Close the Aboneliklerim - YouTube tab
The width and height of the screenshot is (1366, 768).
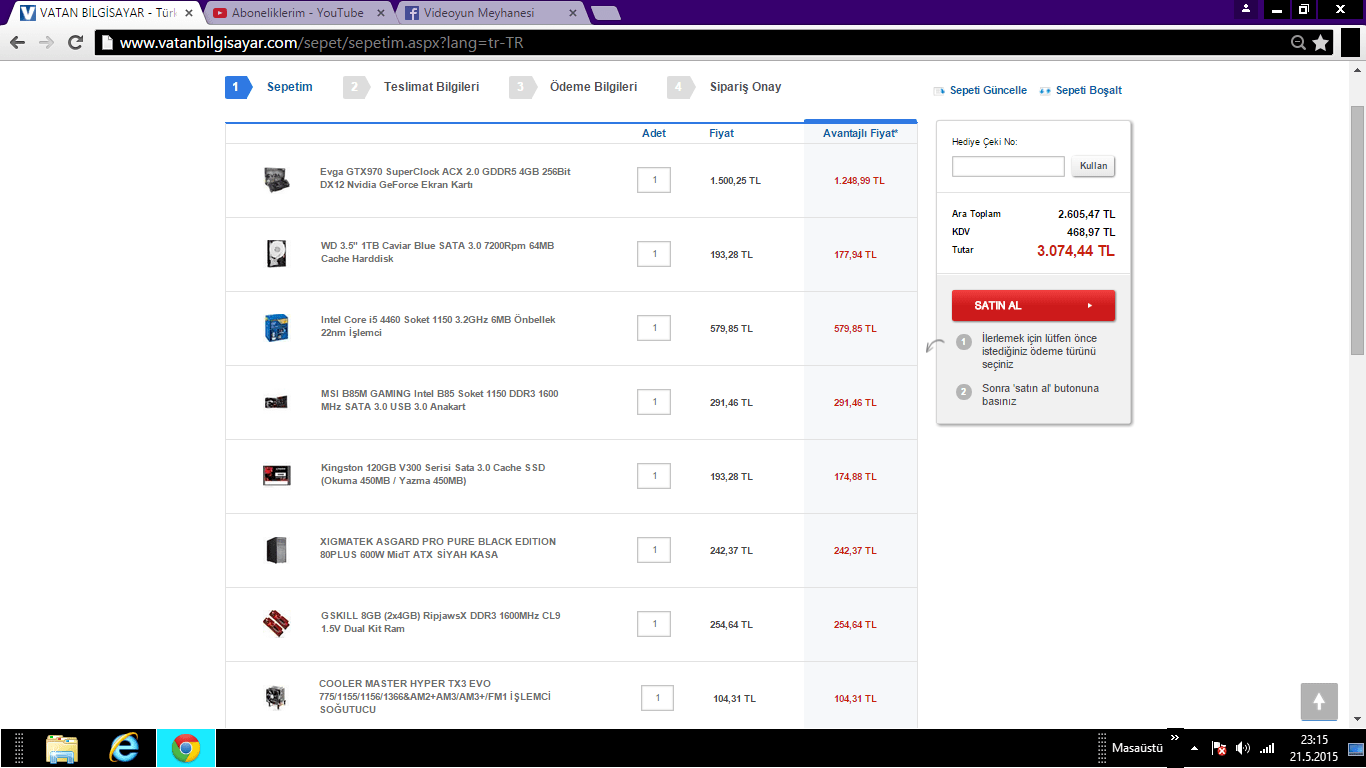(379, 13)
